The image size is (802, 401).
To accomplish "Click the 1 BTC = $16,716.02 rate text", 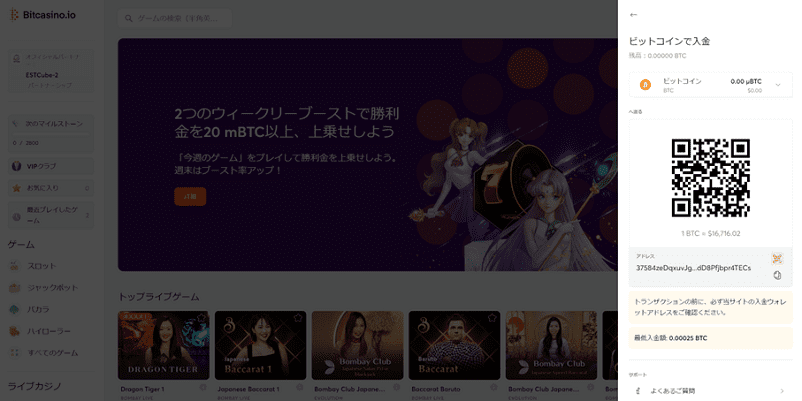I will (710, 234).
